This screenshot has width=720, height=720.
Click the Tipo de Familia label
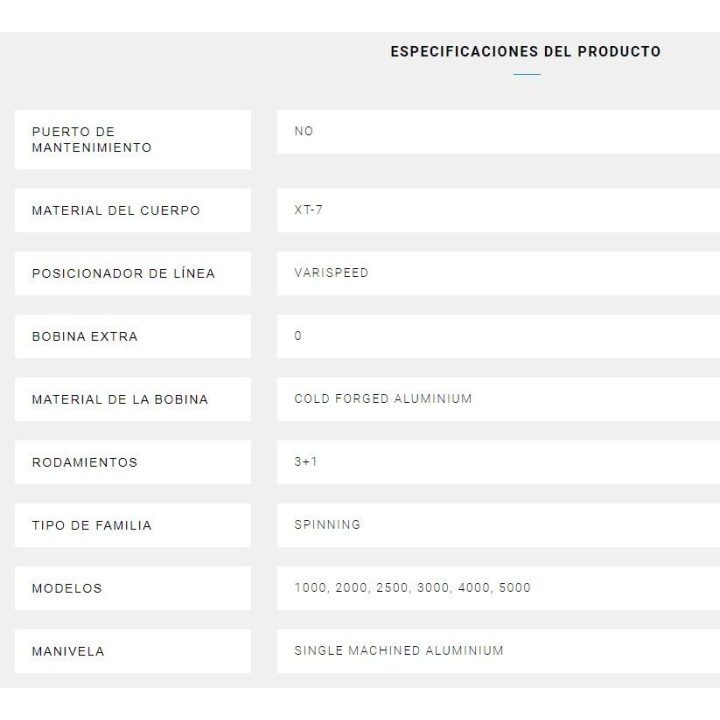(92, 526)
